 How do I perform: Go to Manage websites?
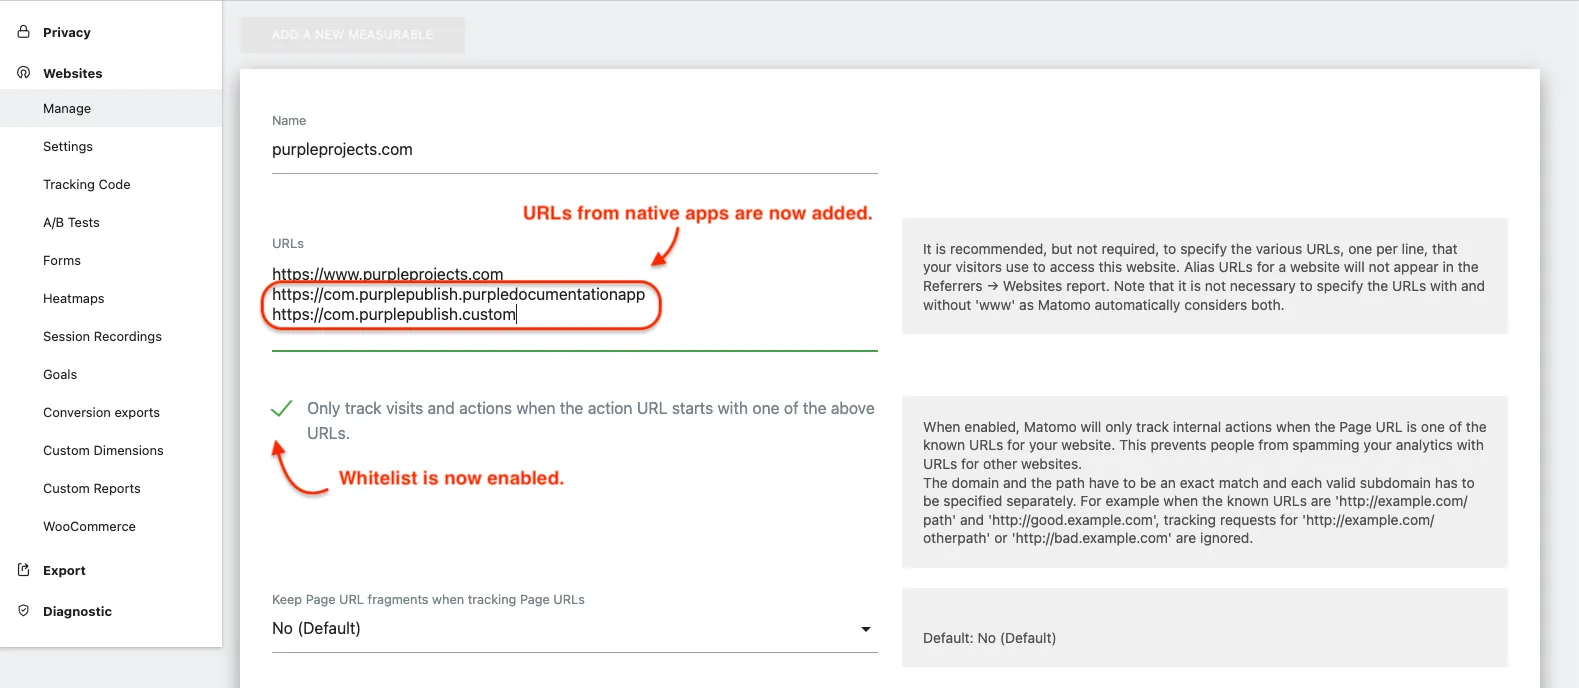coord(67,108)
